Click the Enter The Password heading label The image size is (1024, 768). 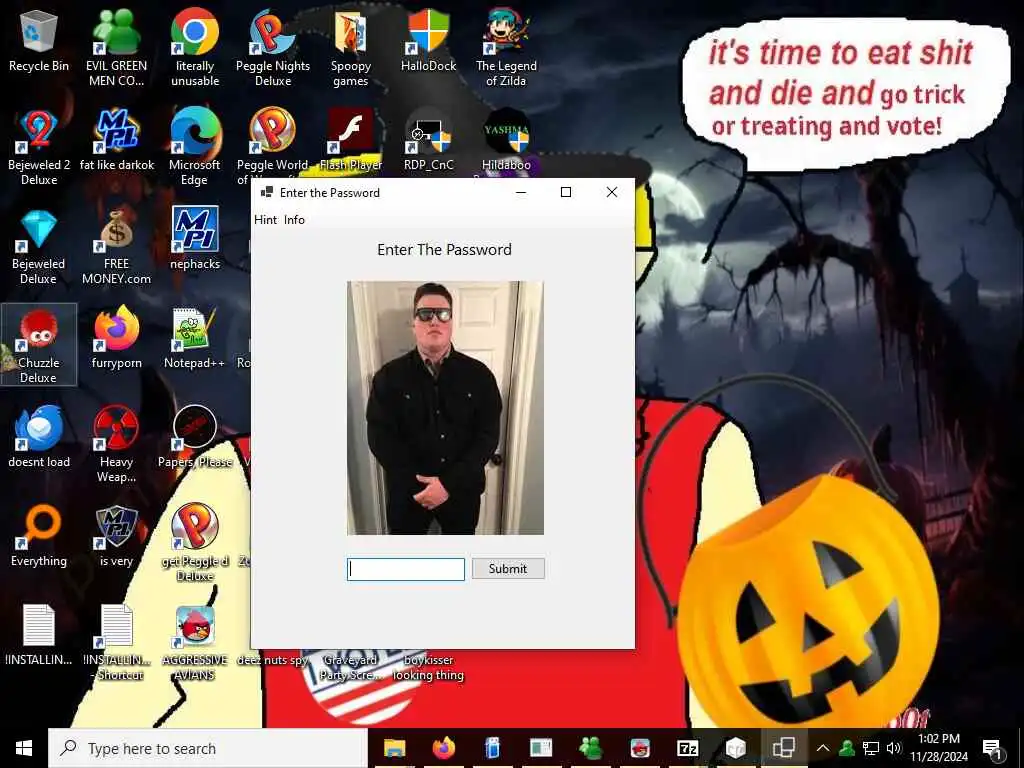444,249
